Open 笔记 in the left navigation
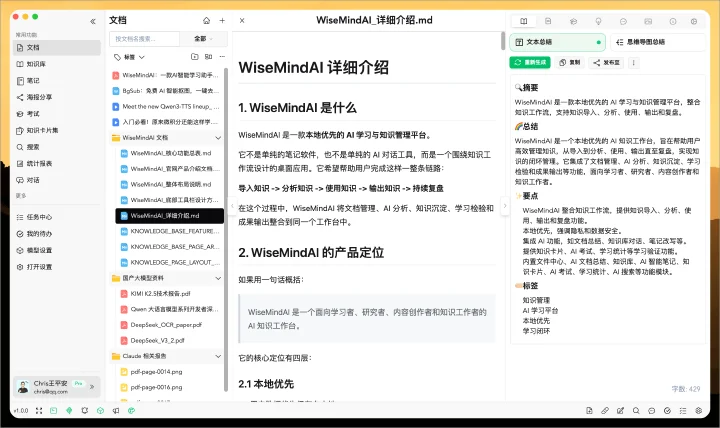 tap(57, 80)
